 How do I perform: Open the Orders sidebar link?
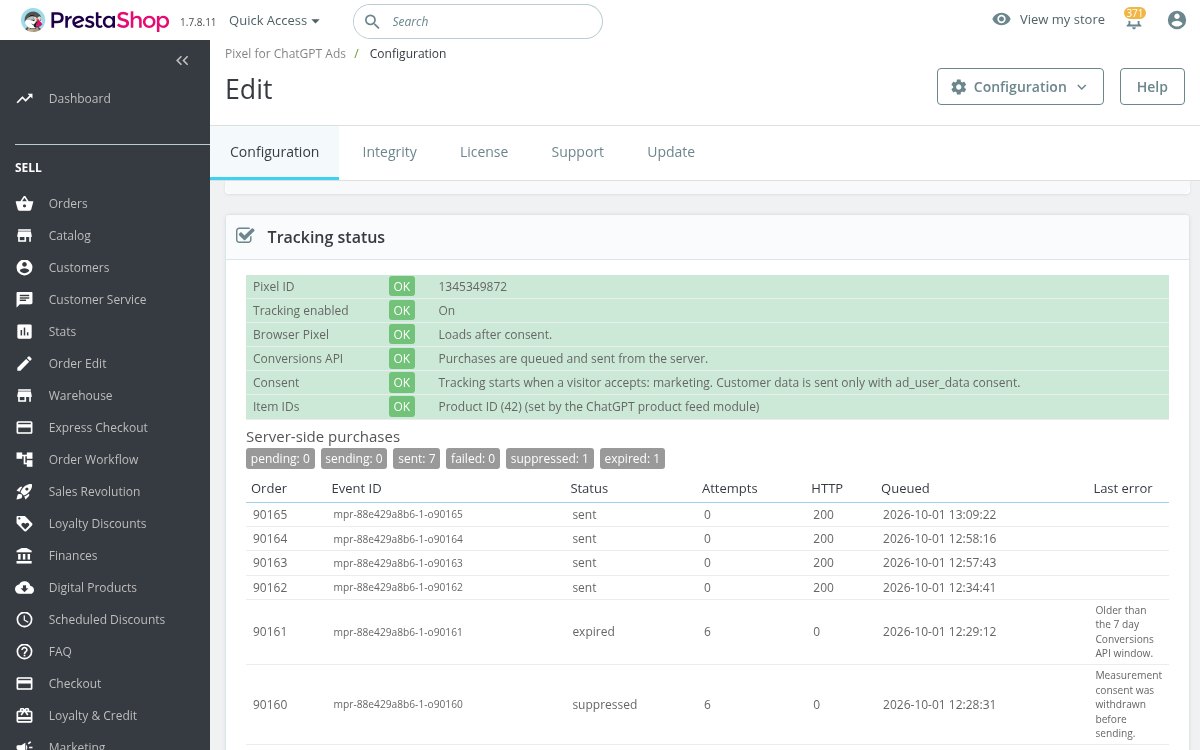pos(68,204)
